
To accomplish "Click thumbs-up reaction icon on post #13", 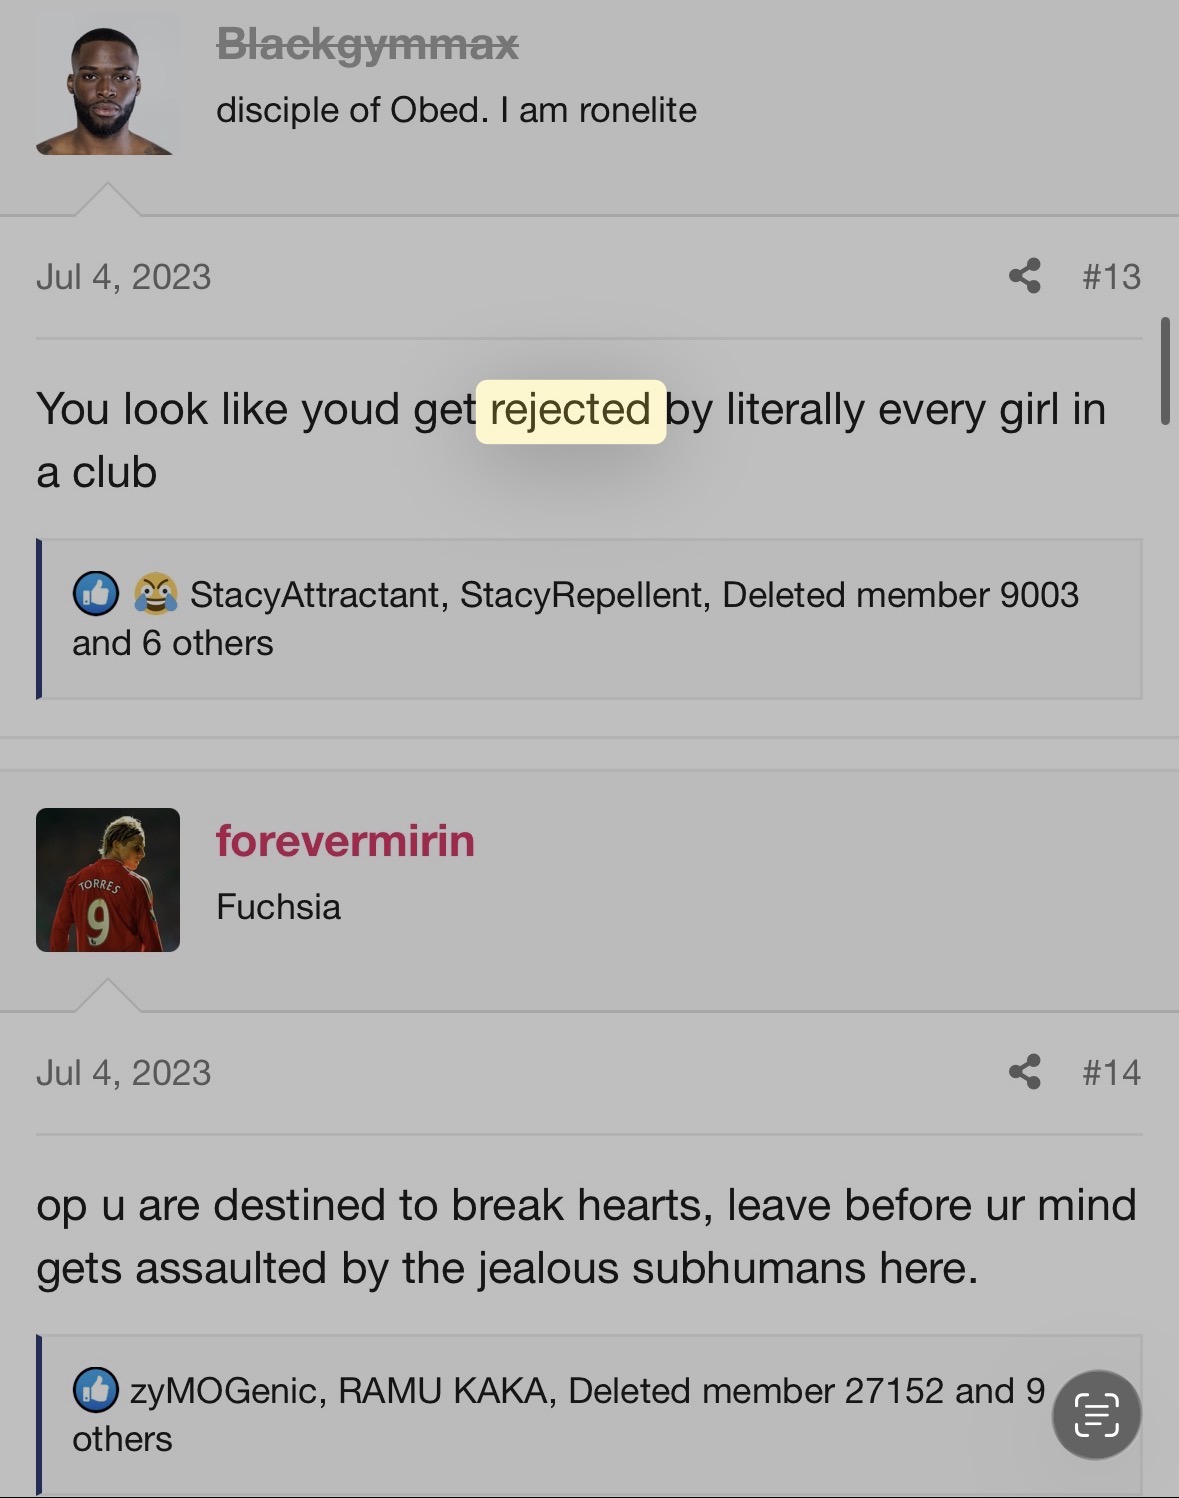I will (96, 594).
